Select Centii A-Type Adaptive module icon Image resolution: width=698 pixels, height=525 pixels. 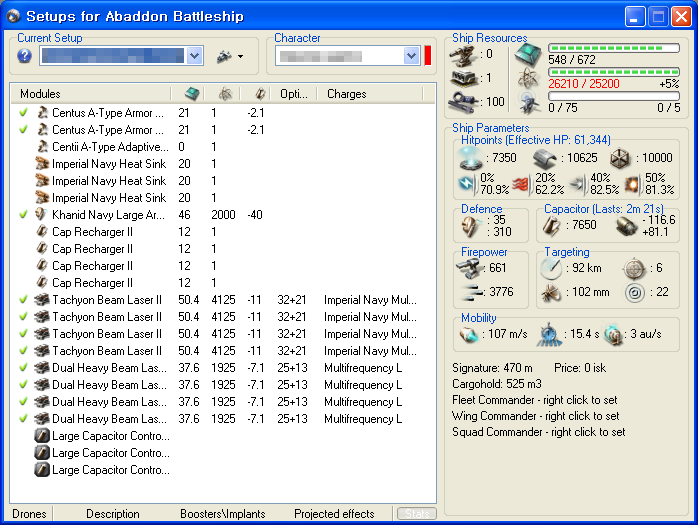tap(42, 147)
